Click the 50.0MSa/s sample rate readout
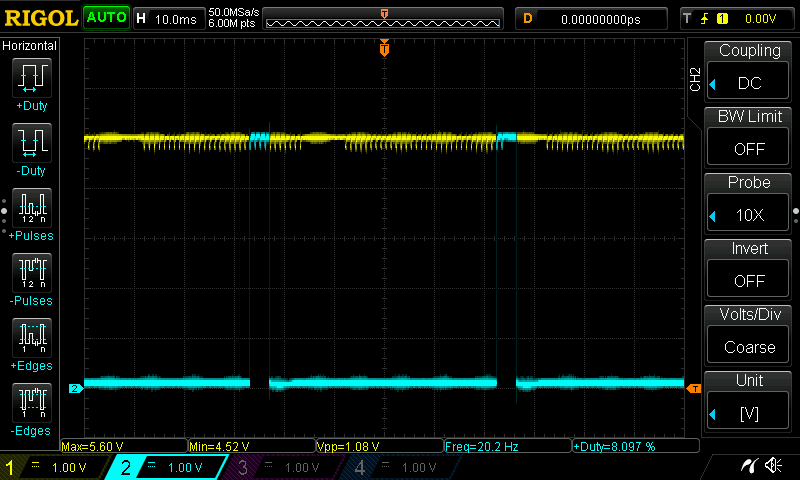The image size is (800, 480). 234,12
